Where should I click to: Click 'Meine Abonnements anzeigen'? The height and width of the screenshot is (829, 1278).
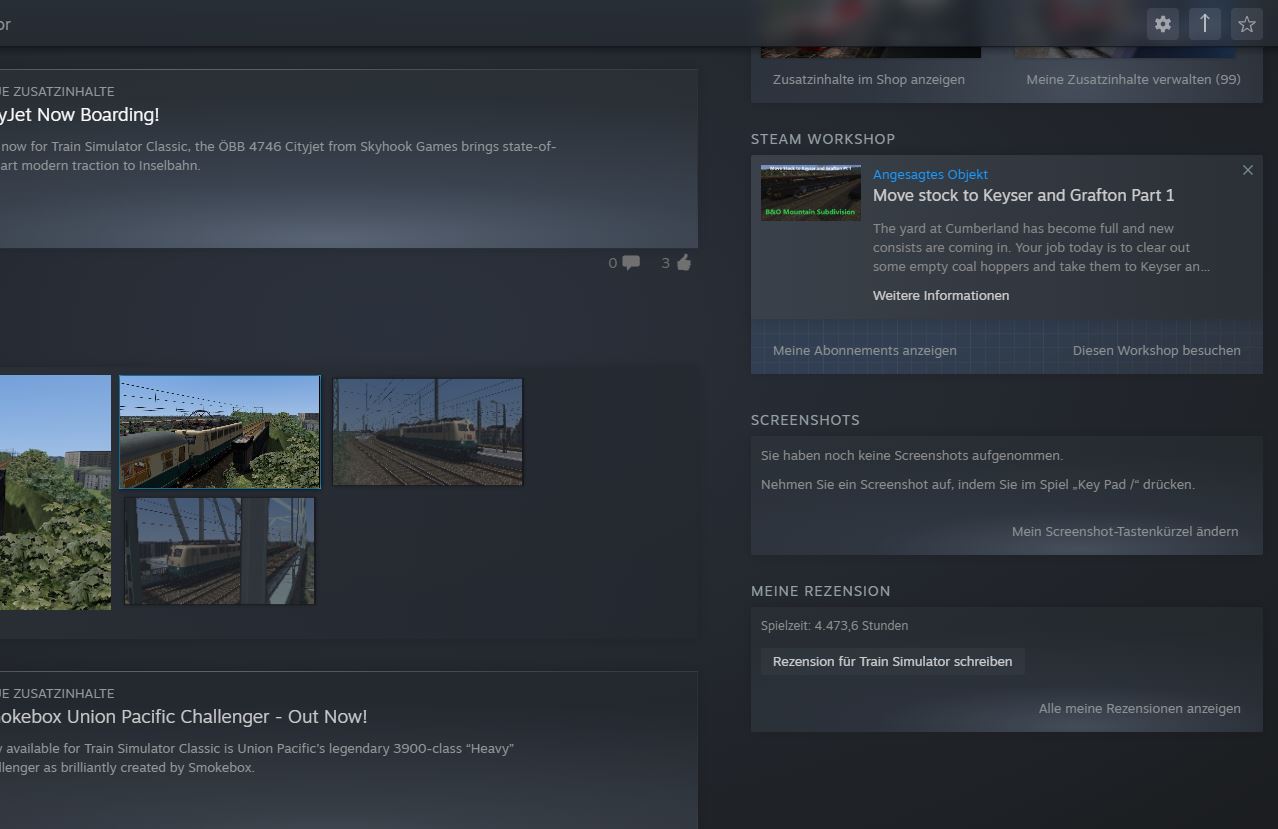click(x=865, y=350)
